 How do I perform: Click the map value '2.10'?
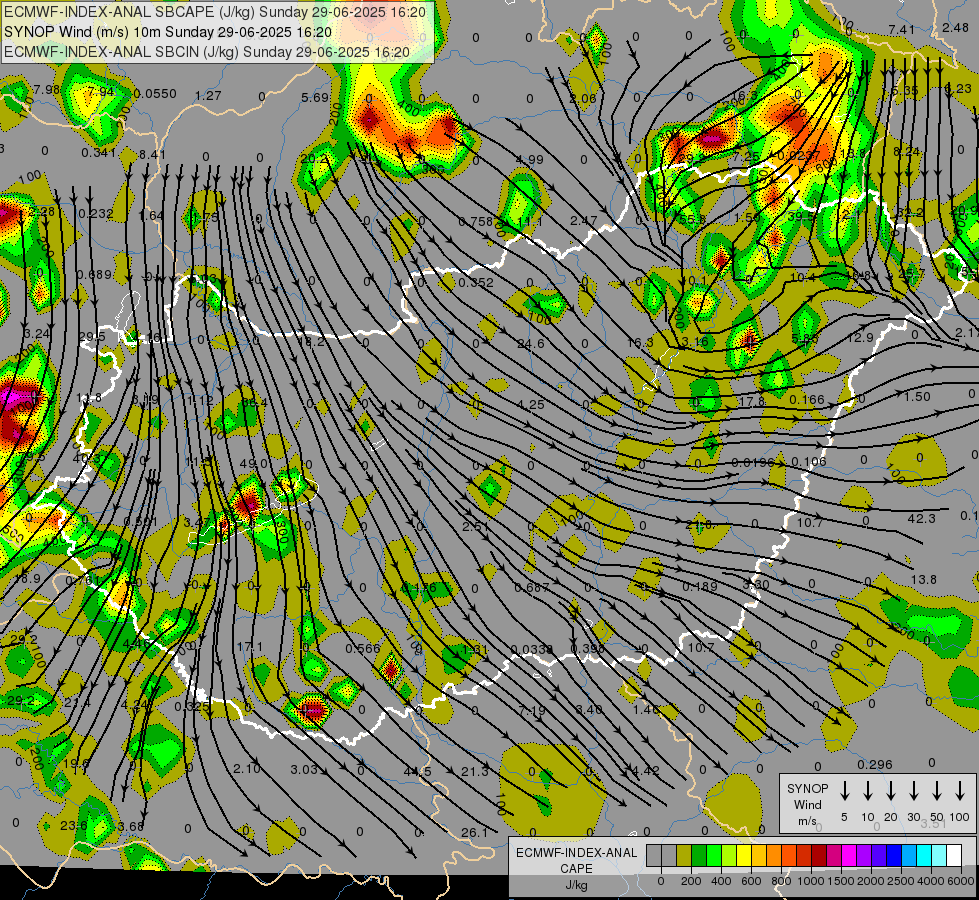click(x=247, y=768)
